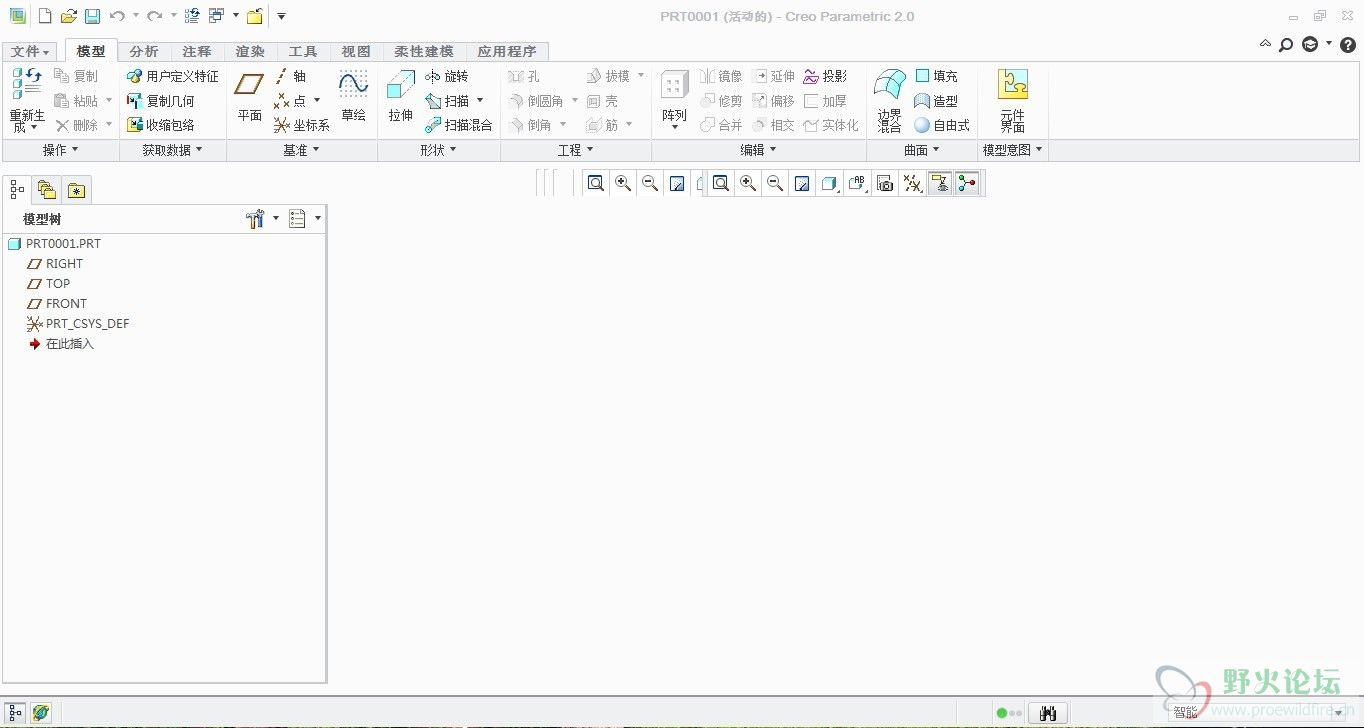Close the window using the quick access folder icon
Viewport: 1364px width, 728px height.
point(255,16)
